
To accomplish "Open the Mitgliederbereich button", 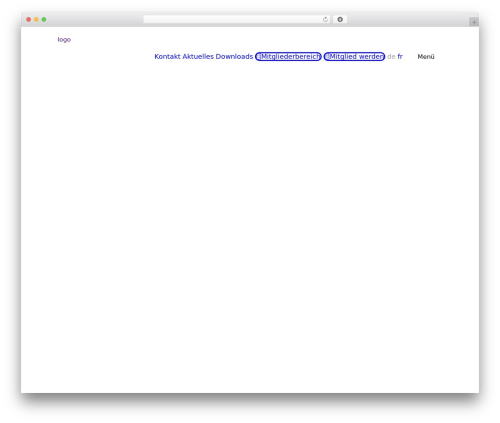I will pos(288,57).
